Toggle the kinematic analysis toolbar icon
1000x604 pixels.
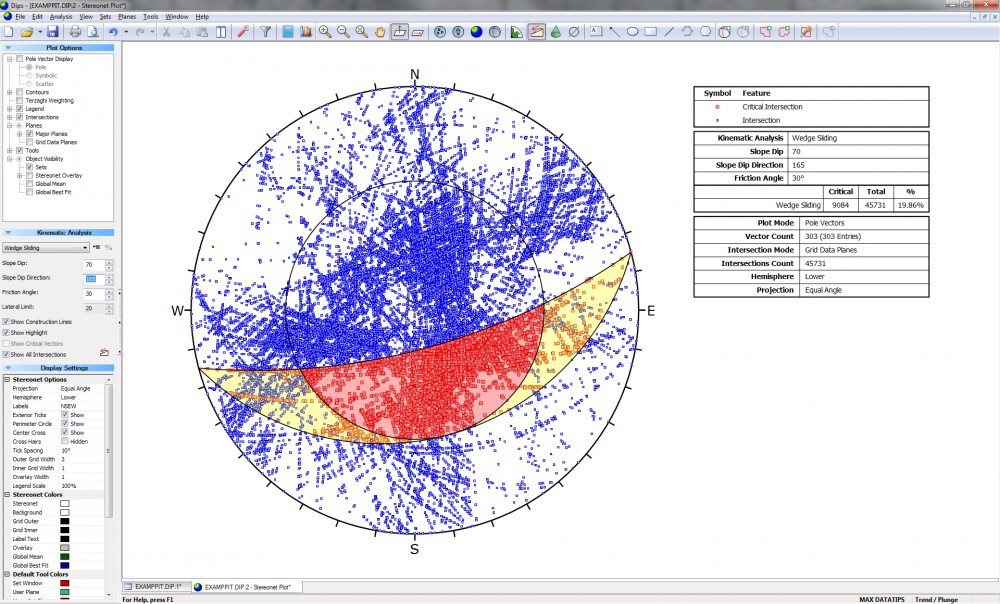537,32
